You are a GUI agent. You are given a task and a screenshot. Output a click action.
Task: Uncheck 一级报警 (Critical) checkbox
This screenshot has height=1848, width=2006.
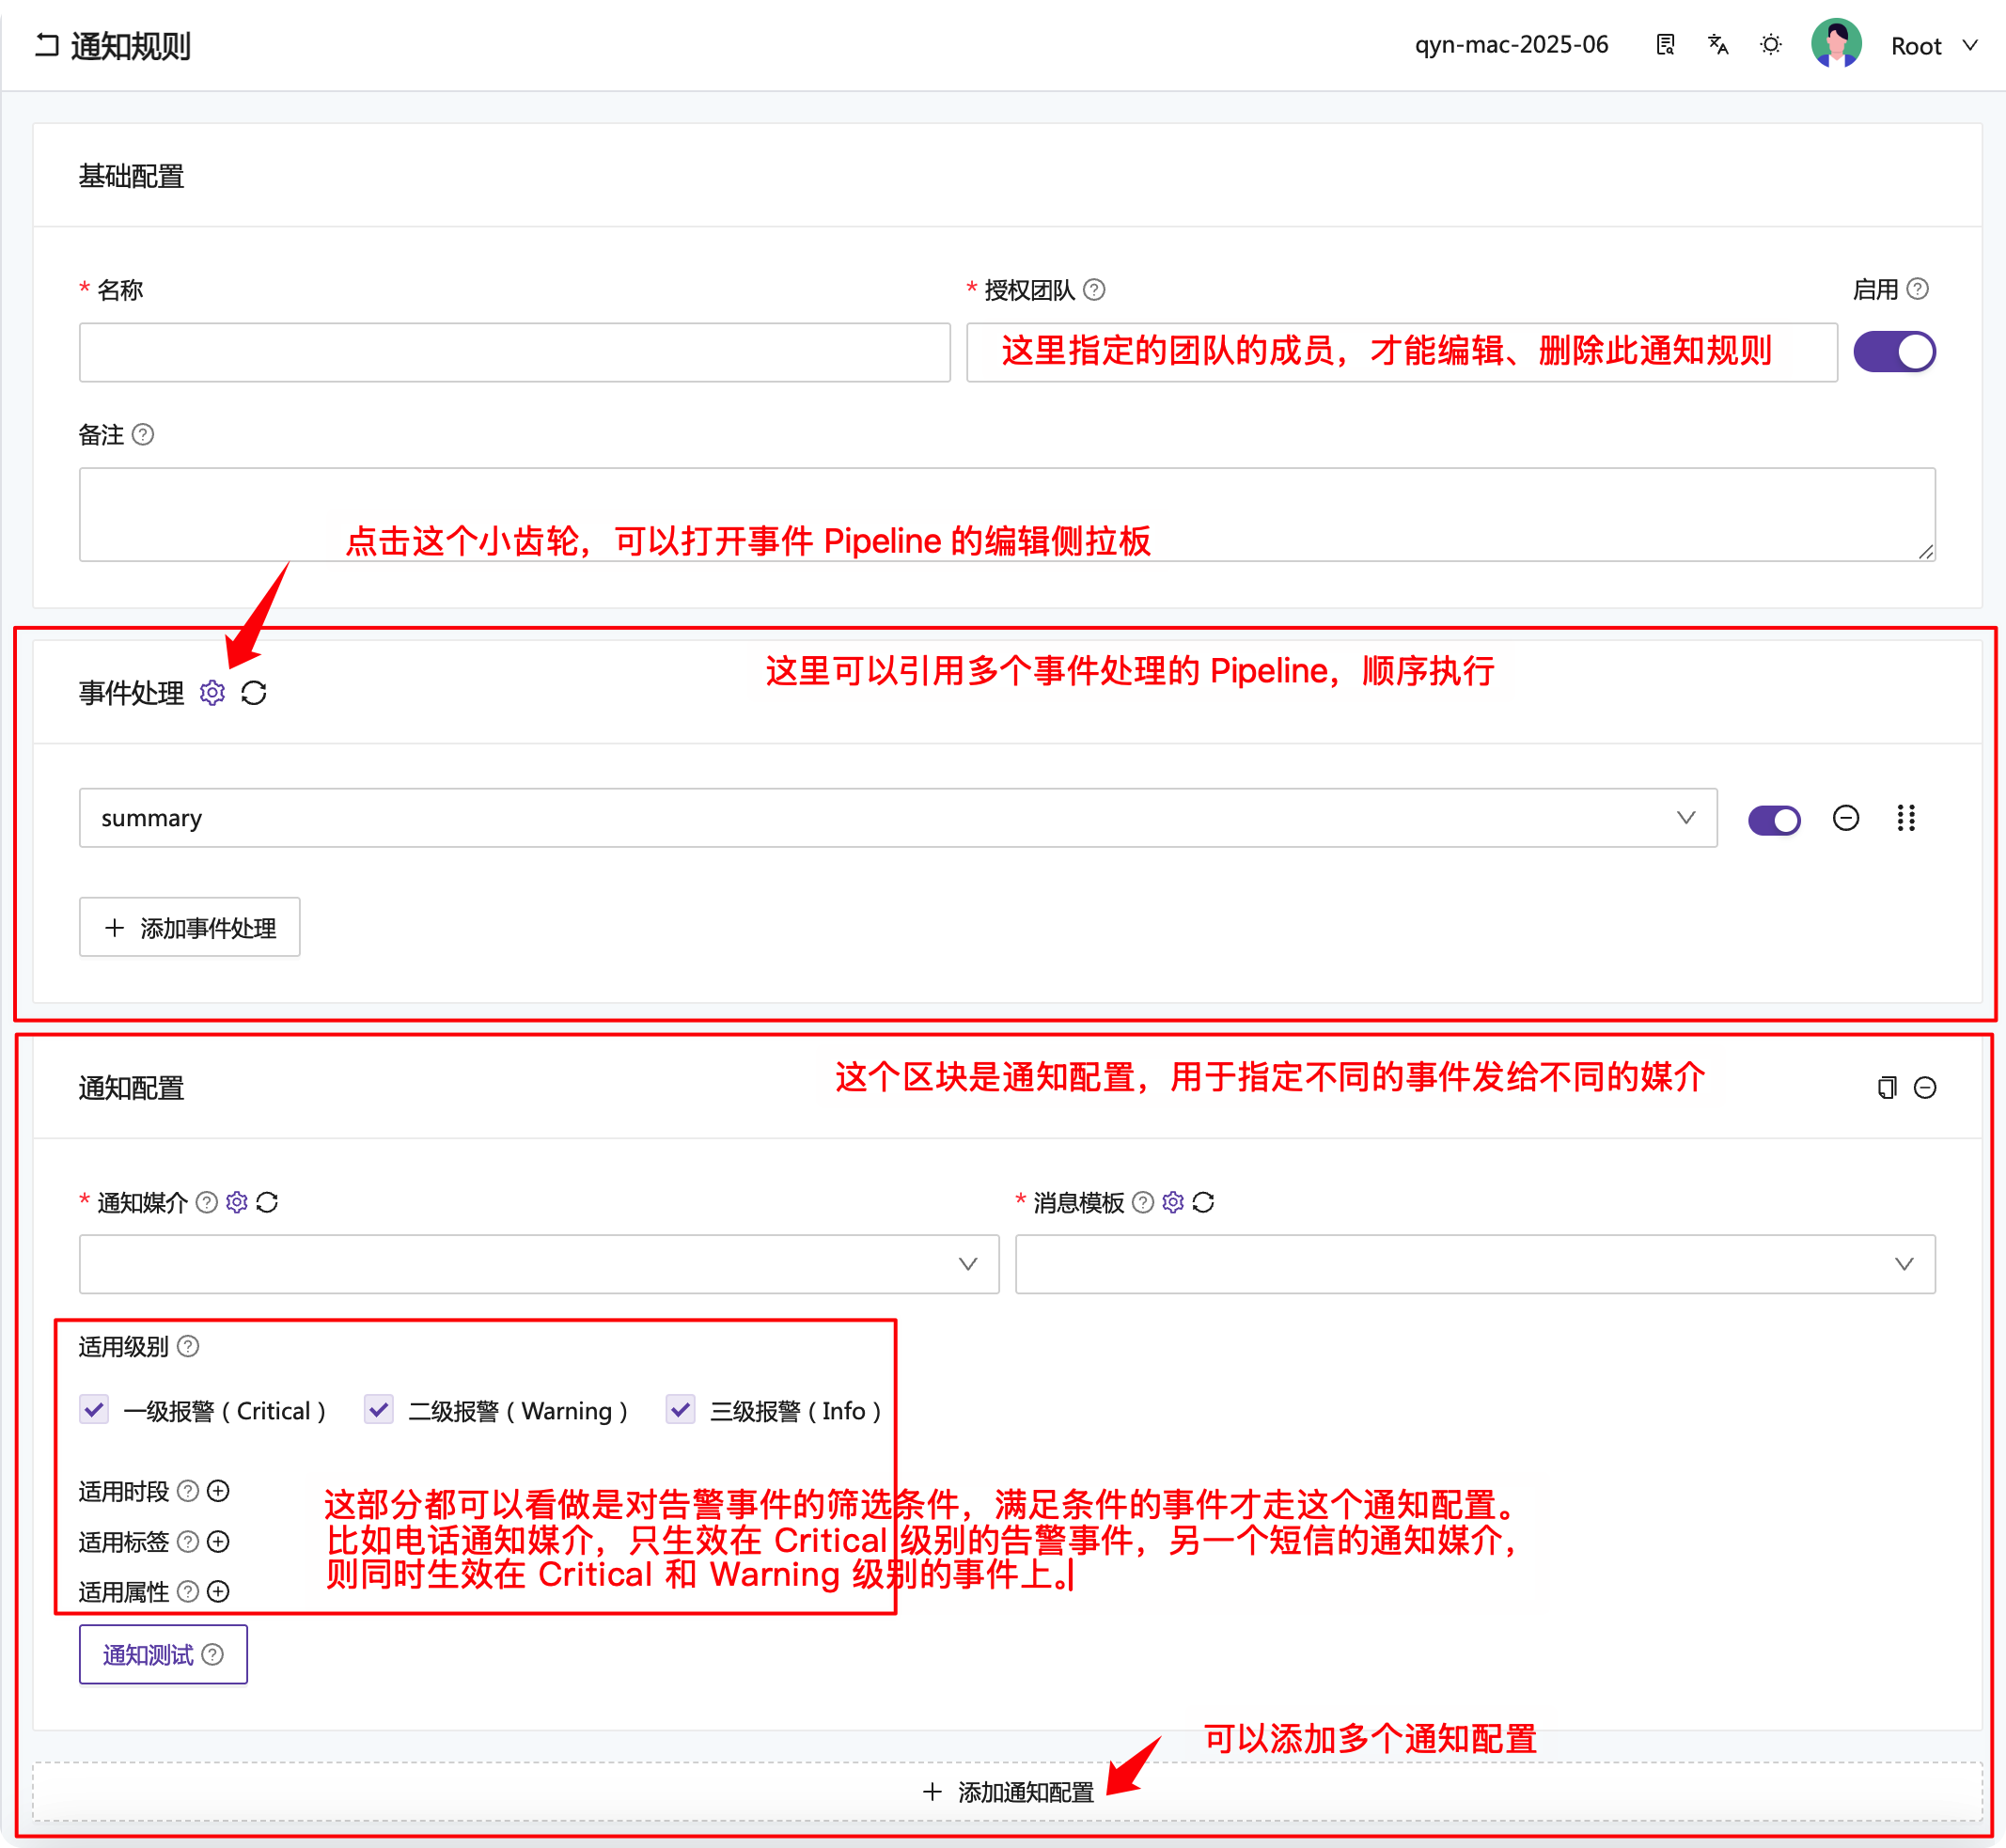94,1410
